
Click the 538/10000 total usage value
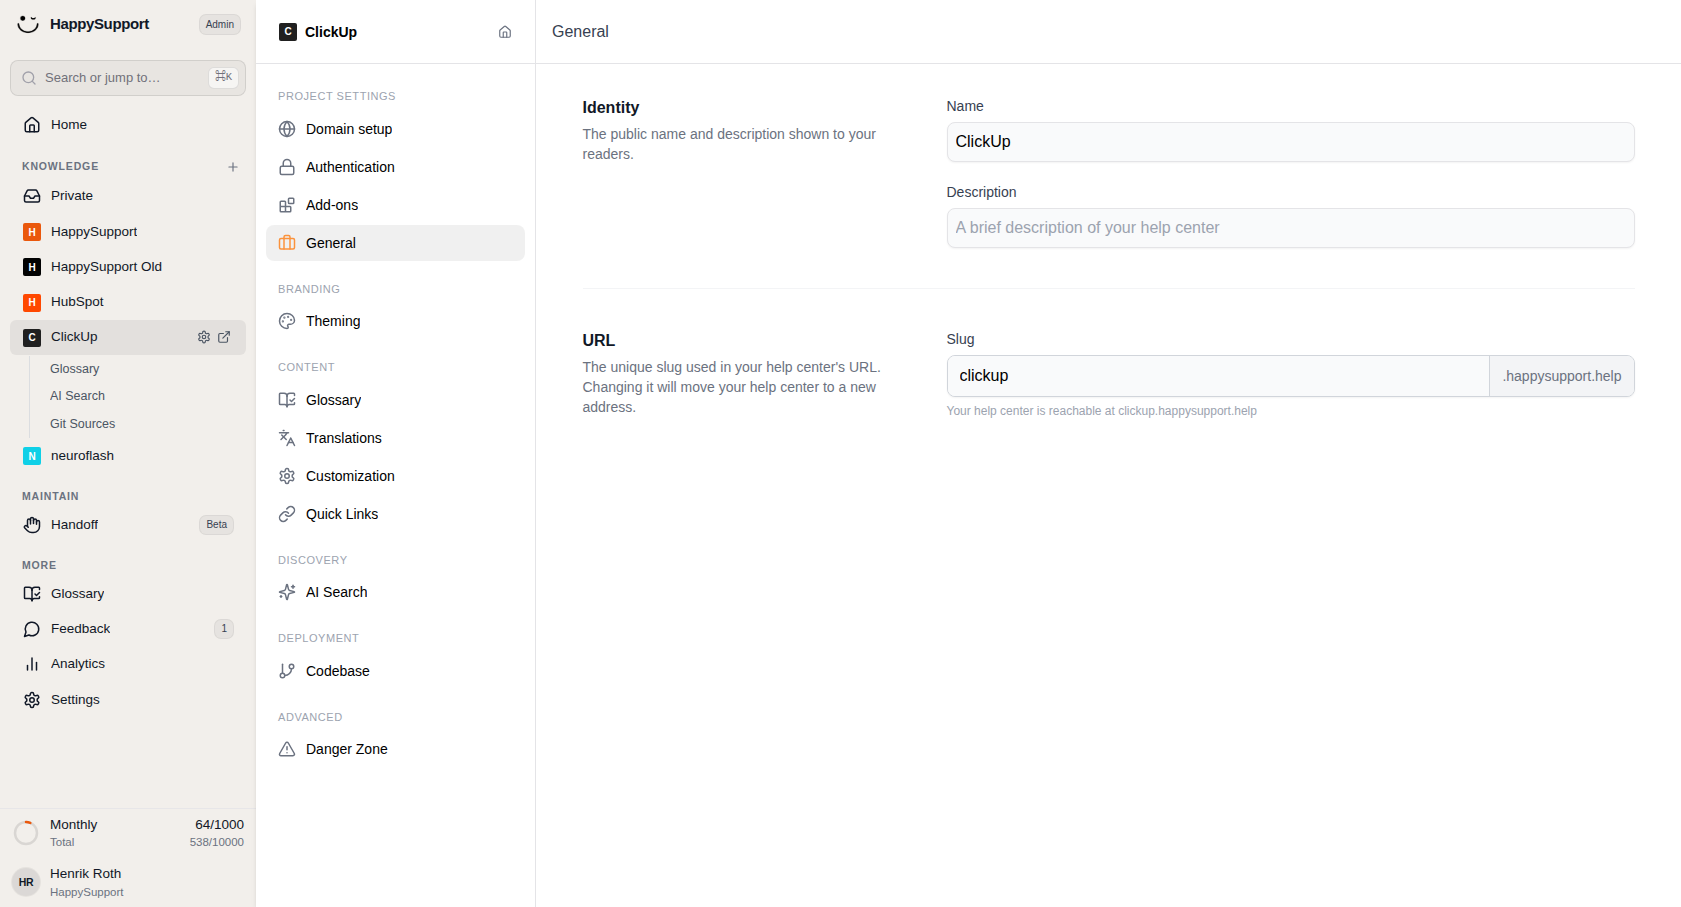tap(217, 842)
